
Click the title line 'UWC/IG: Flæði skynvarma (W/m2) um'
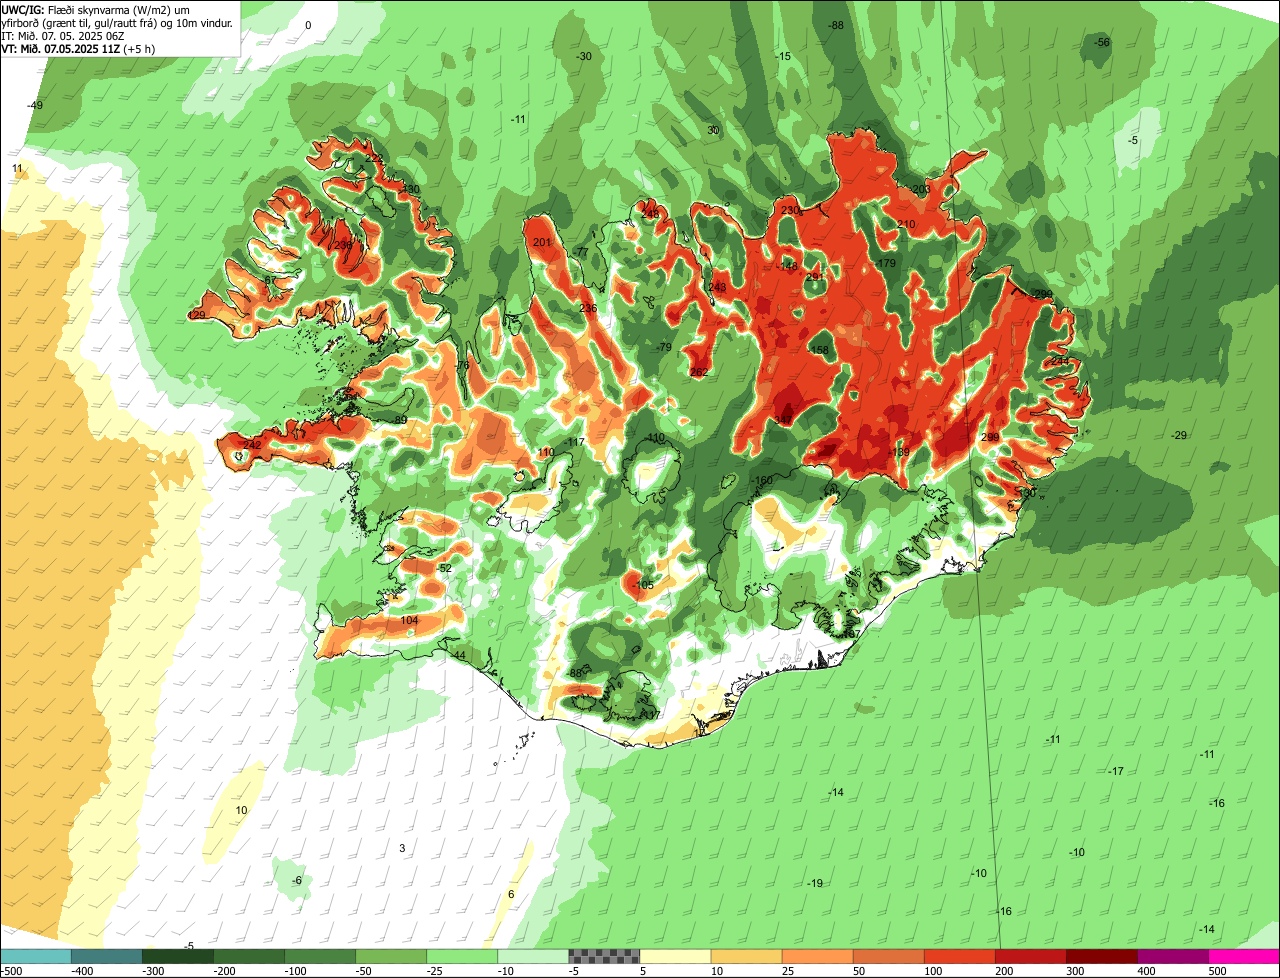click(x=97, y=9)
